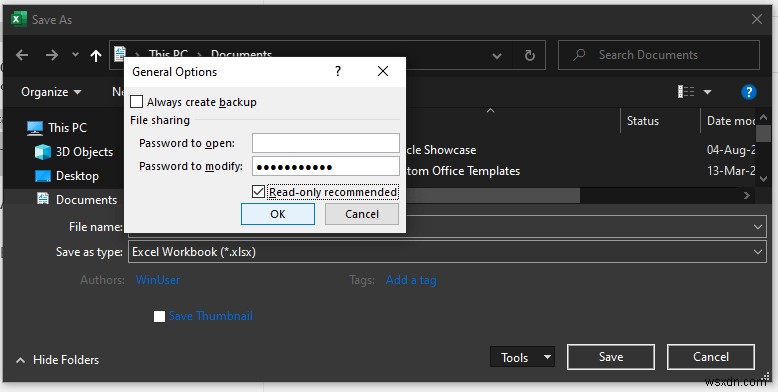Click the document icon in address bar

point(120,54)
